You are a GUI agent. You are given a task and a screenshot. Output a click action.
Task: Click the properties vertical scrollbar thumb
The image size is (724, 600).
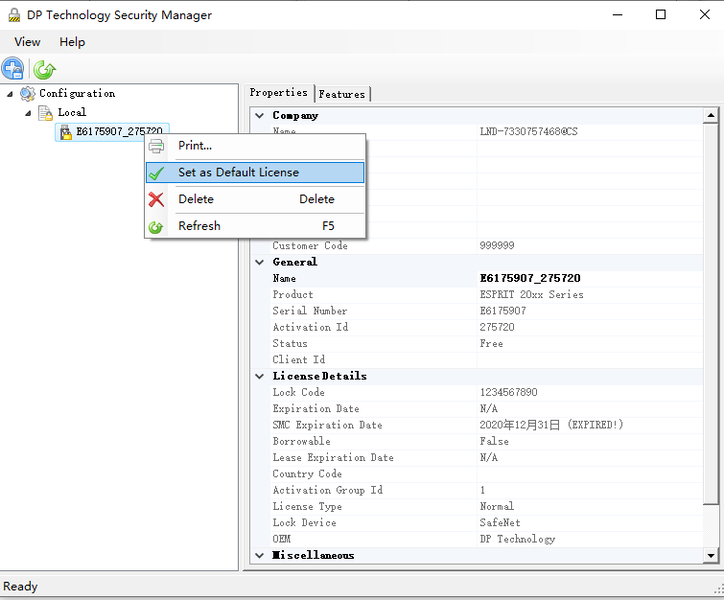click(x=711, y=314)
